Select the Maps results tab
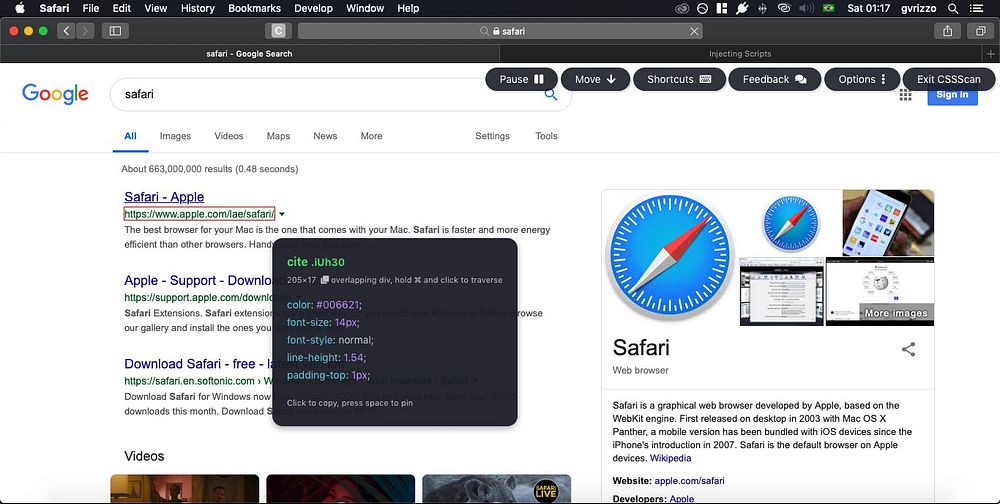The image size is (1000, 504). click(278, 136)
